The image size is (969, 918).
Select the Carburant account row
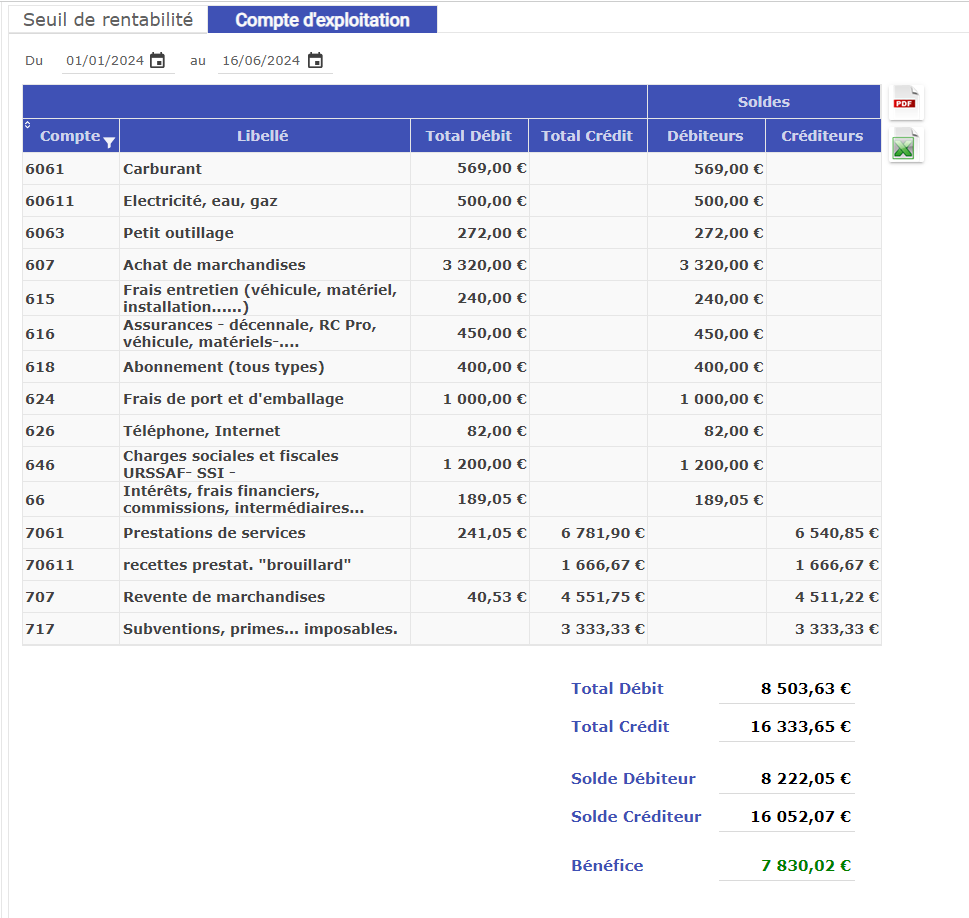coord(162,169)
